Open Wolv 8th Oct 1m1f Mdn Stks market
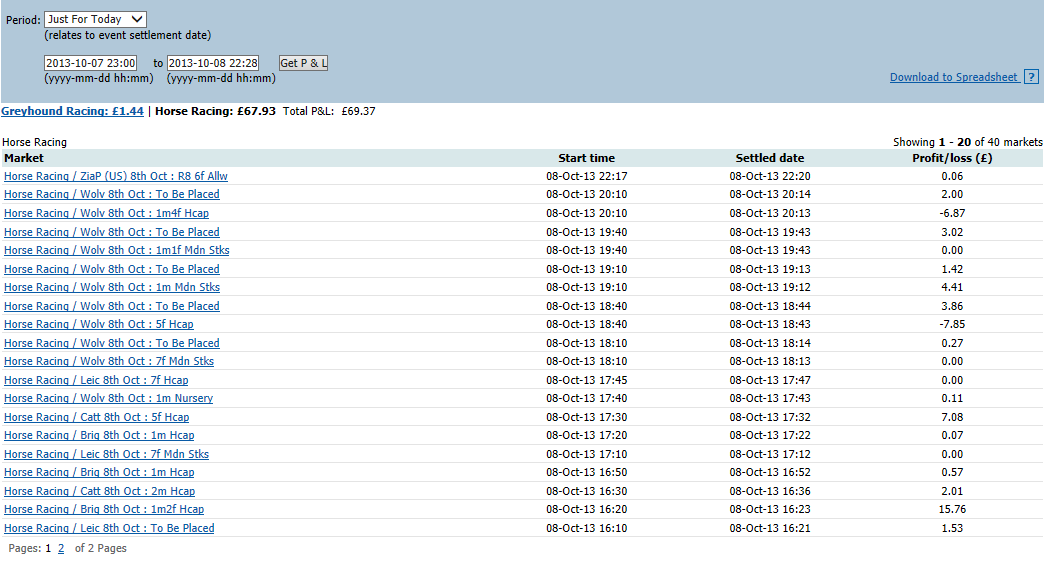The width and height of the screenshot is (1058, 561). (x=117, y=250)
